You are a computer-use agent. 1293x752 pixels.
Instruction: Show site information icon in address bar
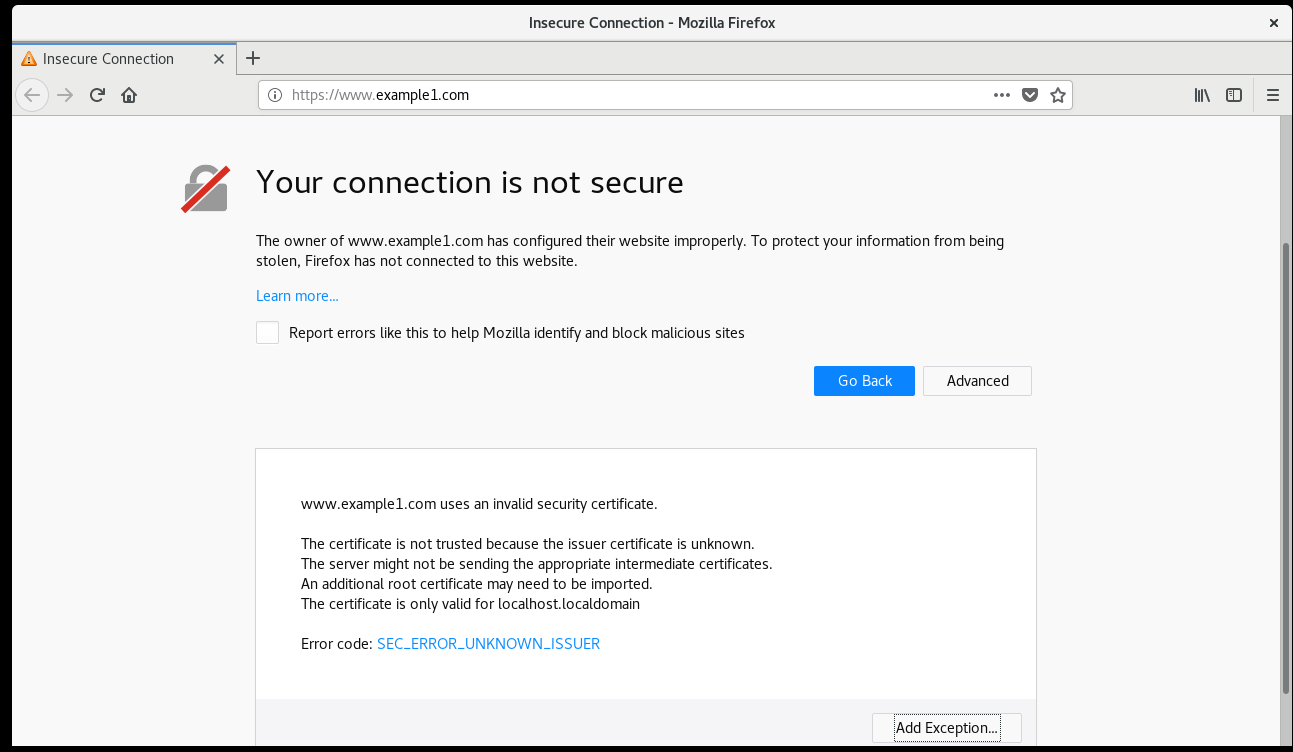275,95
